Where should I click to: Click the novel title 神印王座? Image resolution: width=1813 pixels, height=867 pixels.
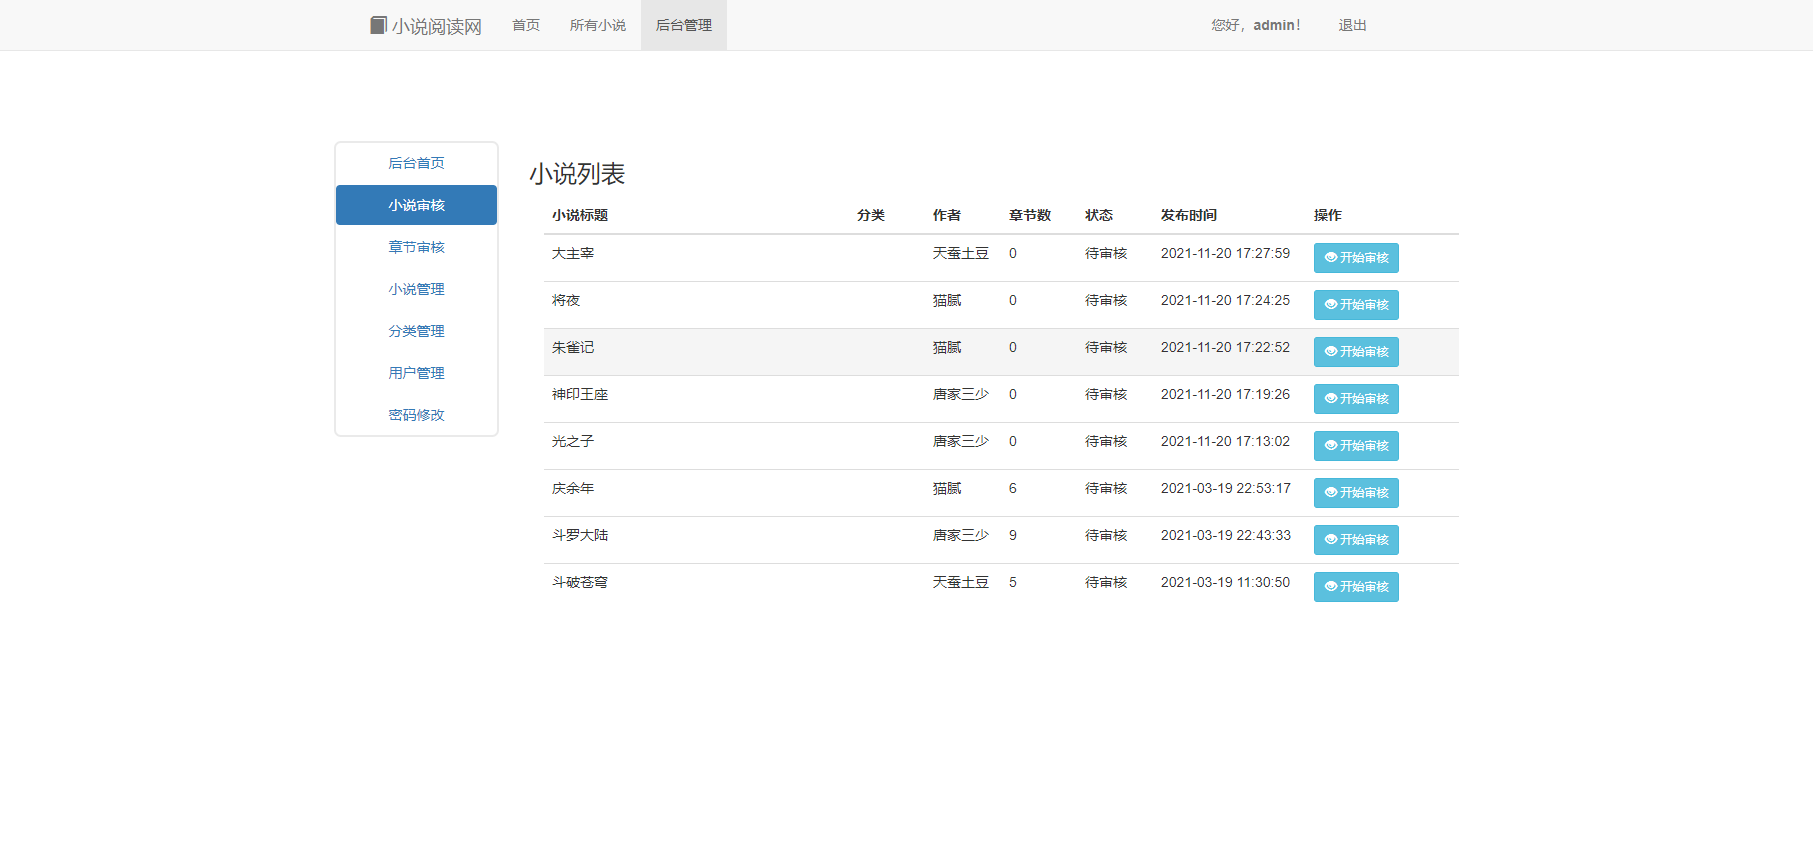tap(580, 395)
